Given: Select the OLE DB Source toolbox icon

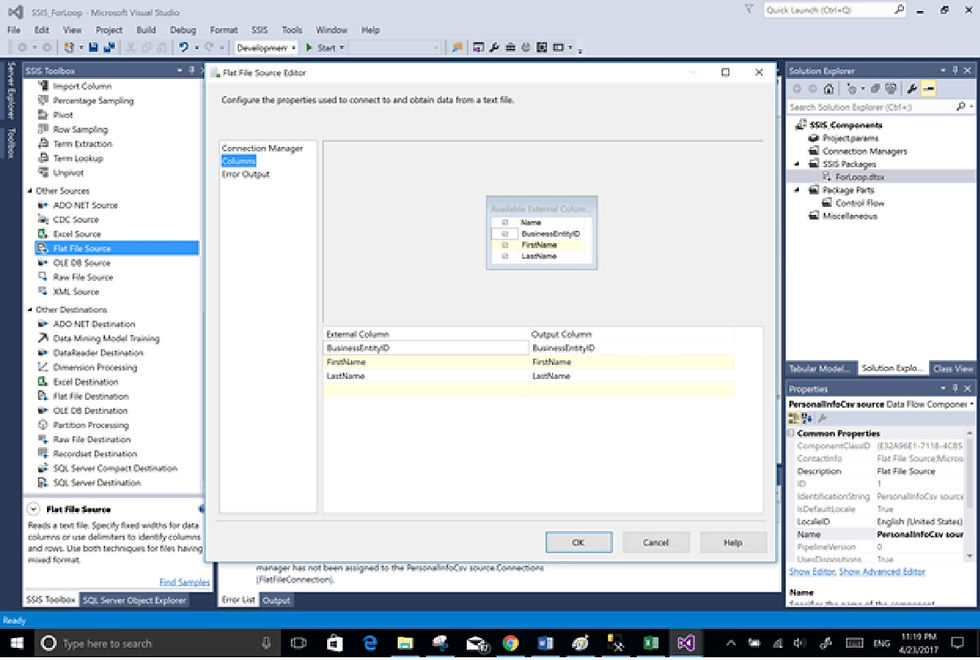Looking at the screenshot, I should (42, 262).
